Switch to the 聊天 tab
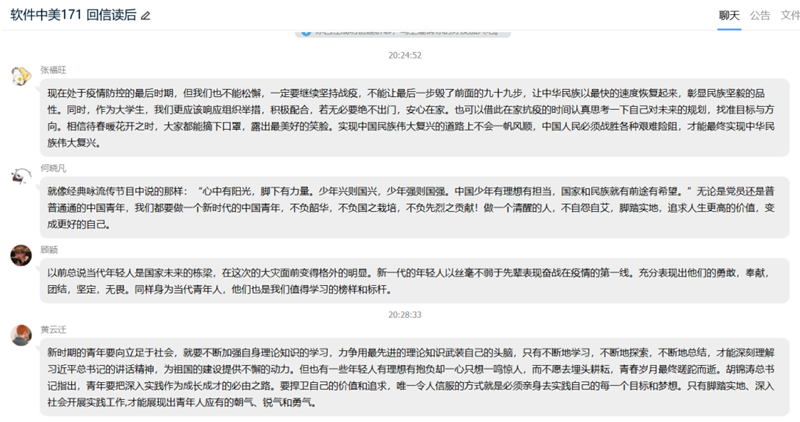The width and height of the screenshot is (800, 422). (729, 15)
